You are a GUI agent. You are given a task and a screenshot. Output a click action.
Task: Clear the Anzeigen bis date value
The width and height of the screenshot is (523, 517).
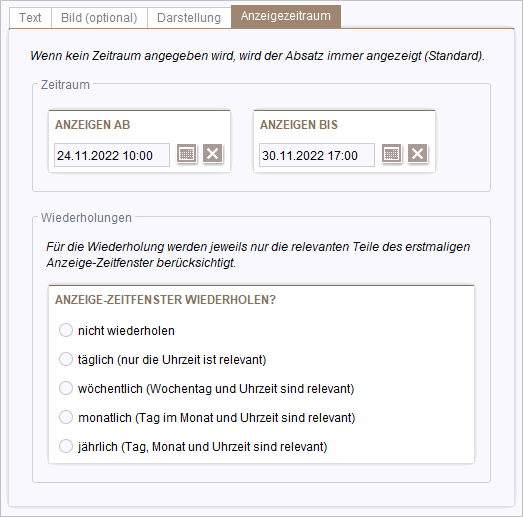(418, 154)
